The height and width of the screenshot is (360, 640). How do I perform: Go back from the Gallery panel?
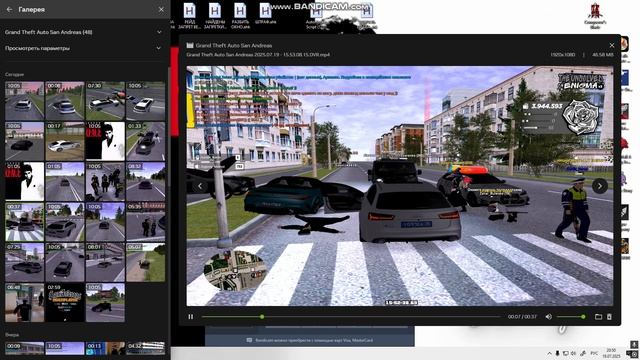coord(9,9)
